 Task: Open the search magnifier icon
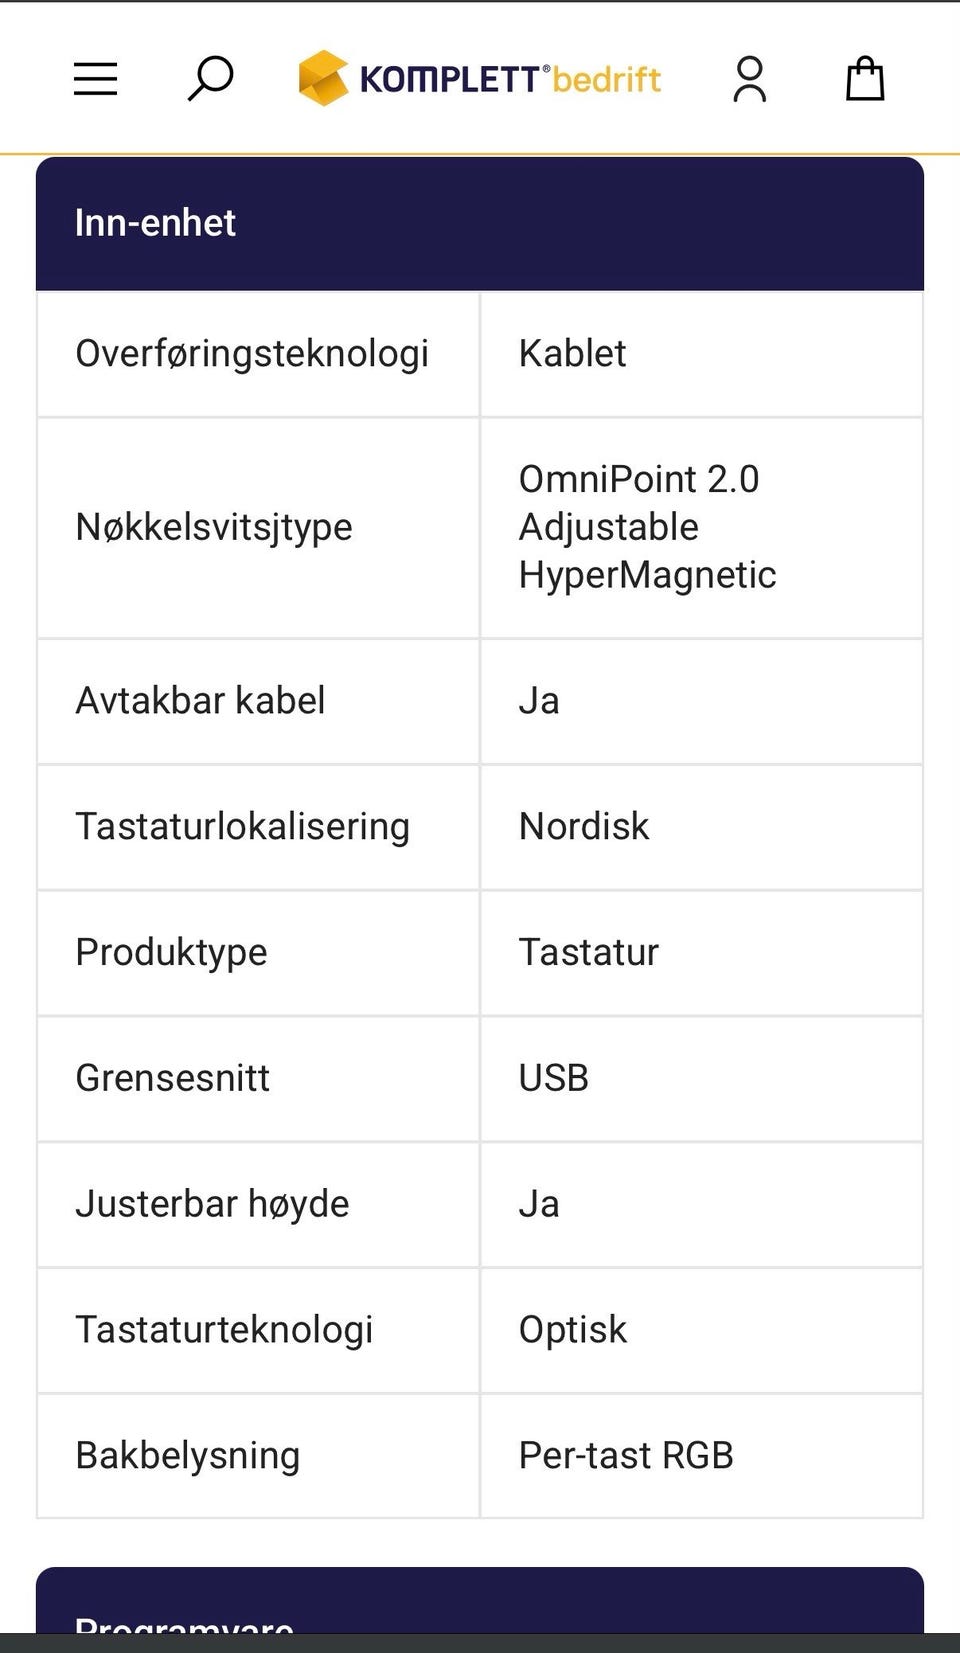[210, 79]
